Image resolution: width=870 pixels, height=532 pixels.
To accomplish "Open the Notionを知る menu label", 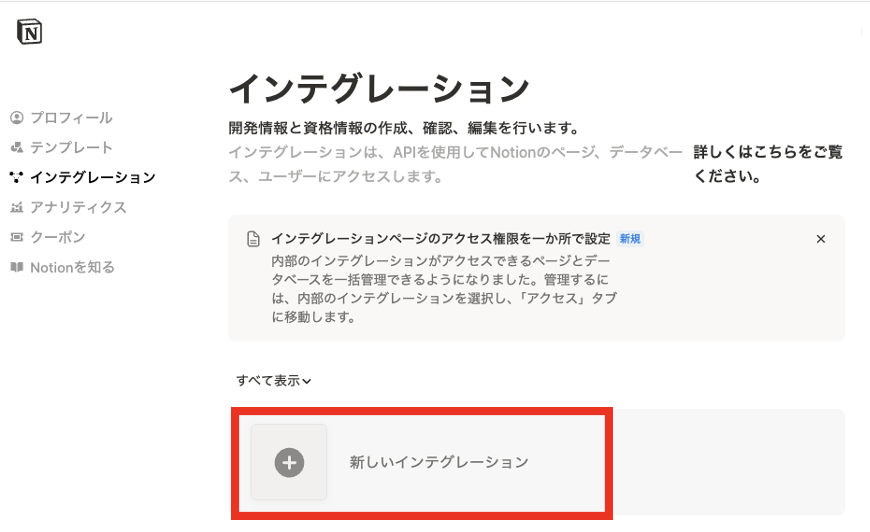I will (72, 268).
